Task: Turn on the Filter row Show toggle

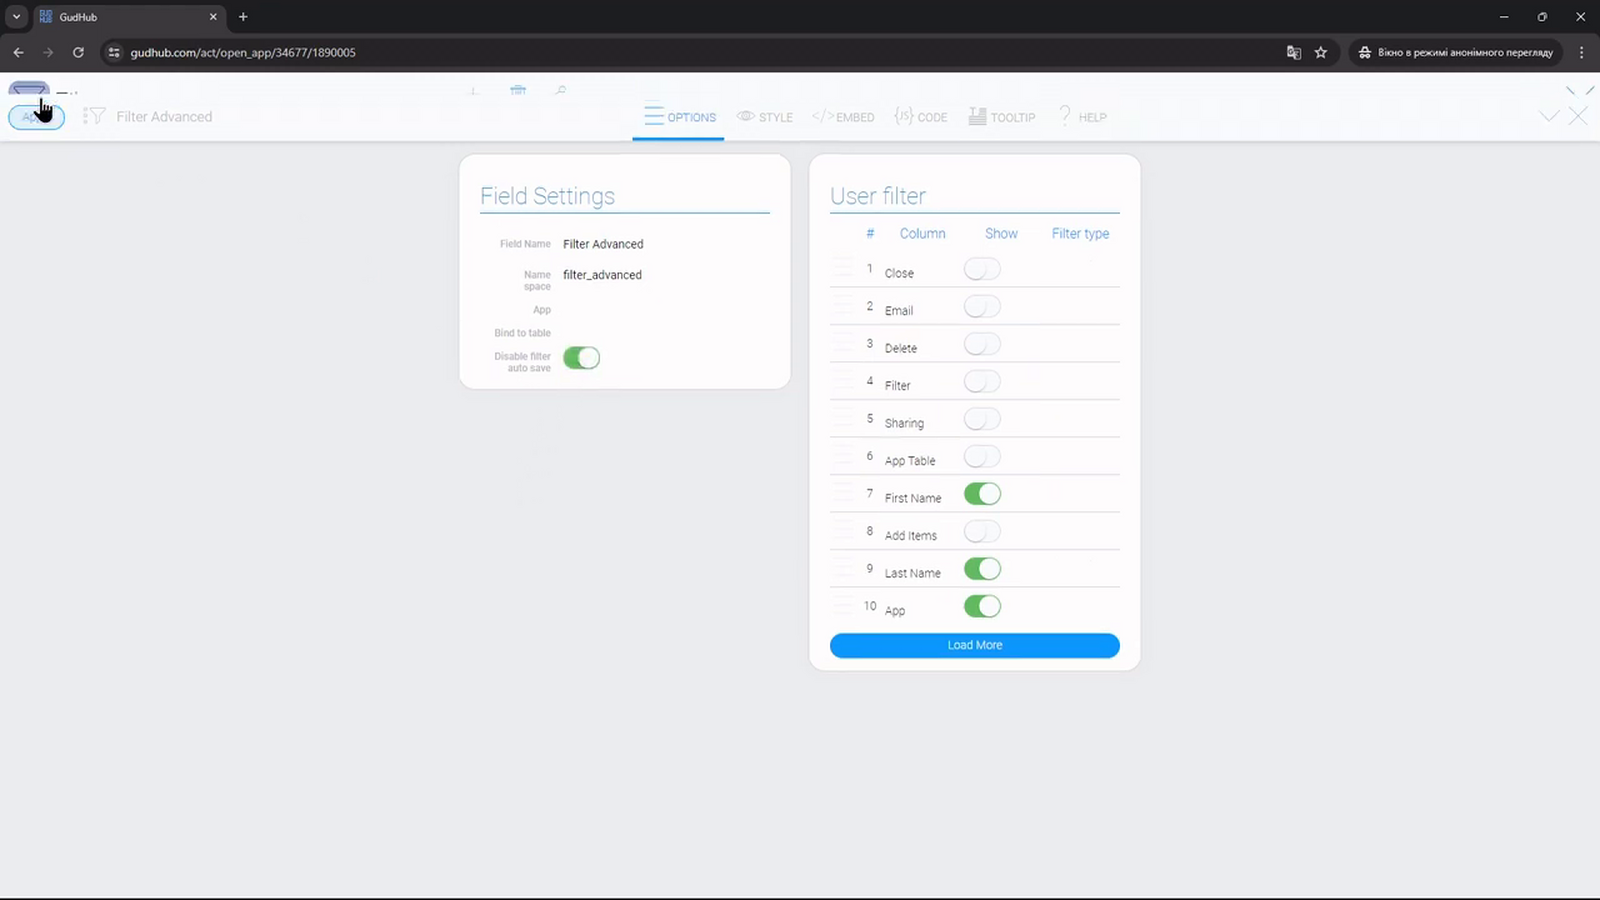Action: click(x=982, y=382)
